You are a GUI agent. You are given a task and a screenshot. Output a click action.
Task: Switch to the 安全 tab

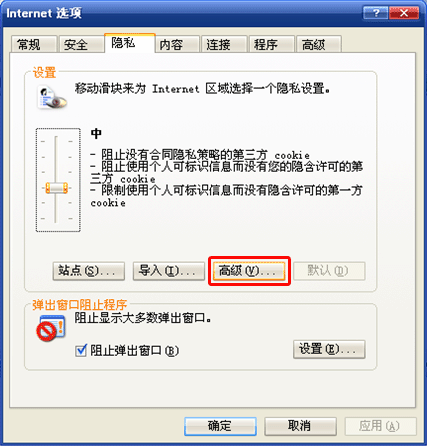pyautogui.click(x=80, y=44)
